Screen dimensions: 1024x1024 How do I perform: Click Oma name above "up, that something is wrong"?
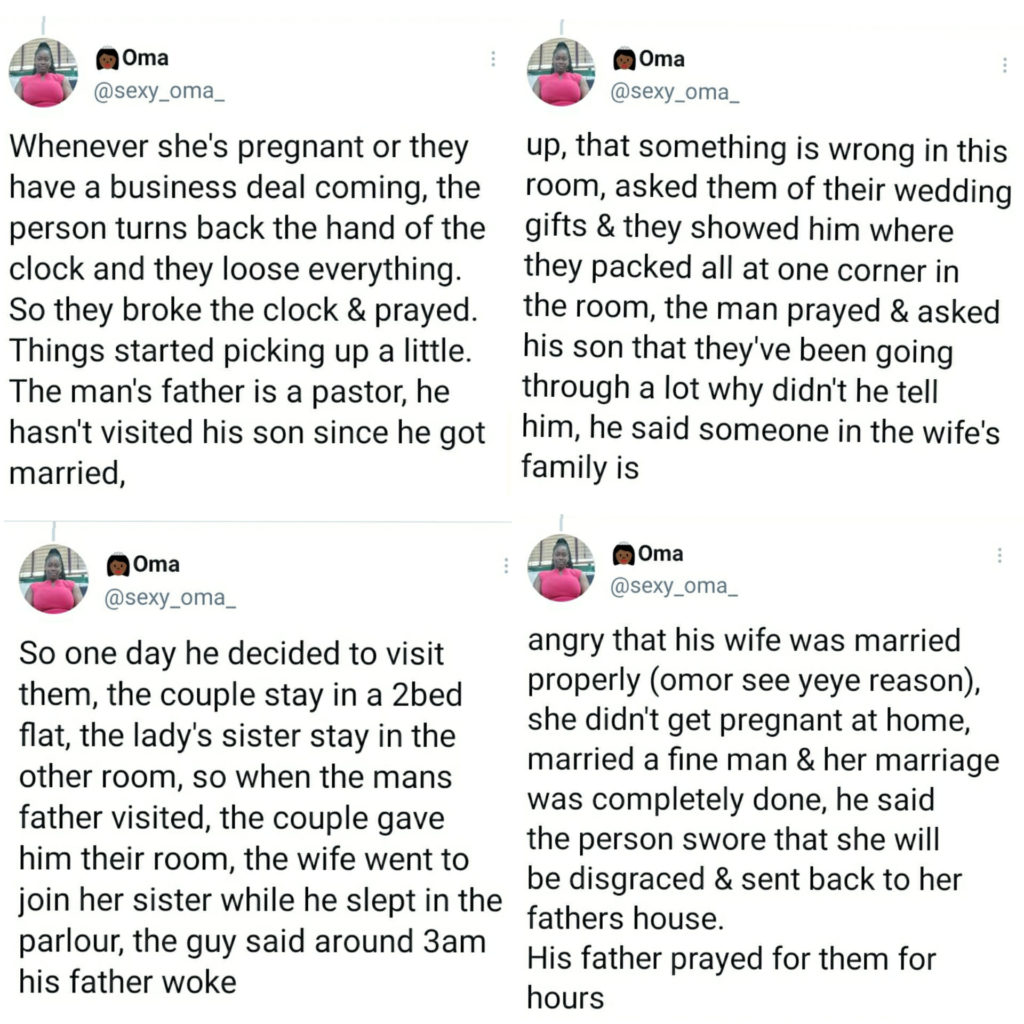662,59
